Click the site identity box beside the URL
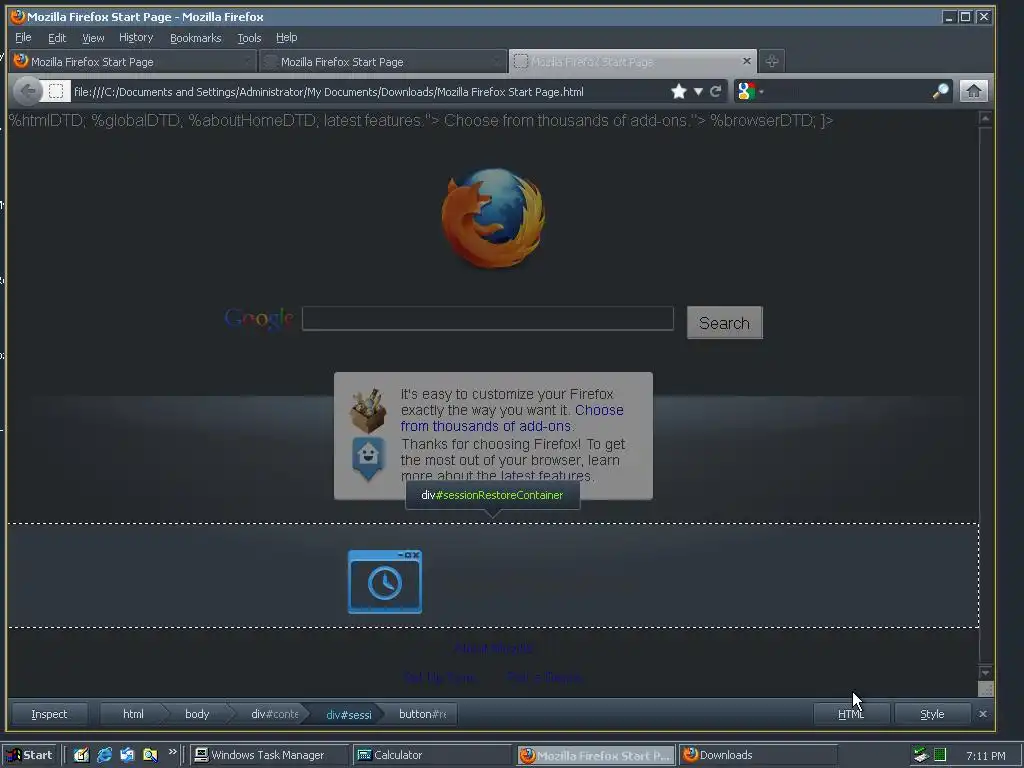This screenshot has width=1024, height=768. [x=56, y=91]
